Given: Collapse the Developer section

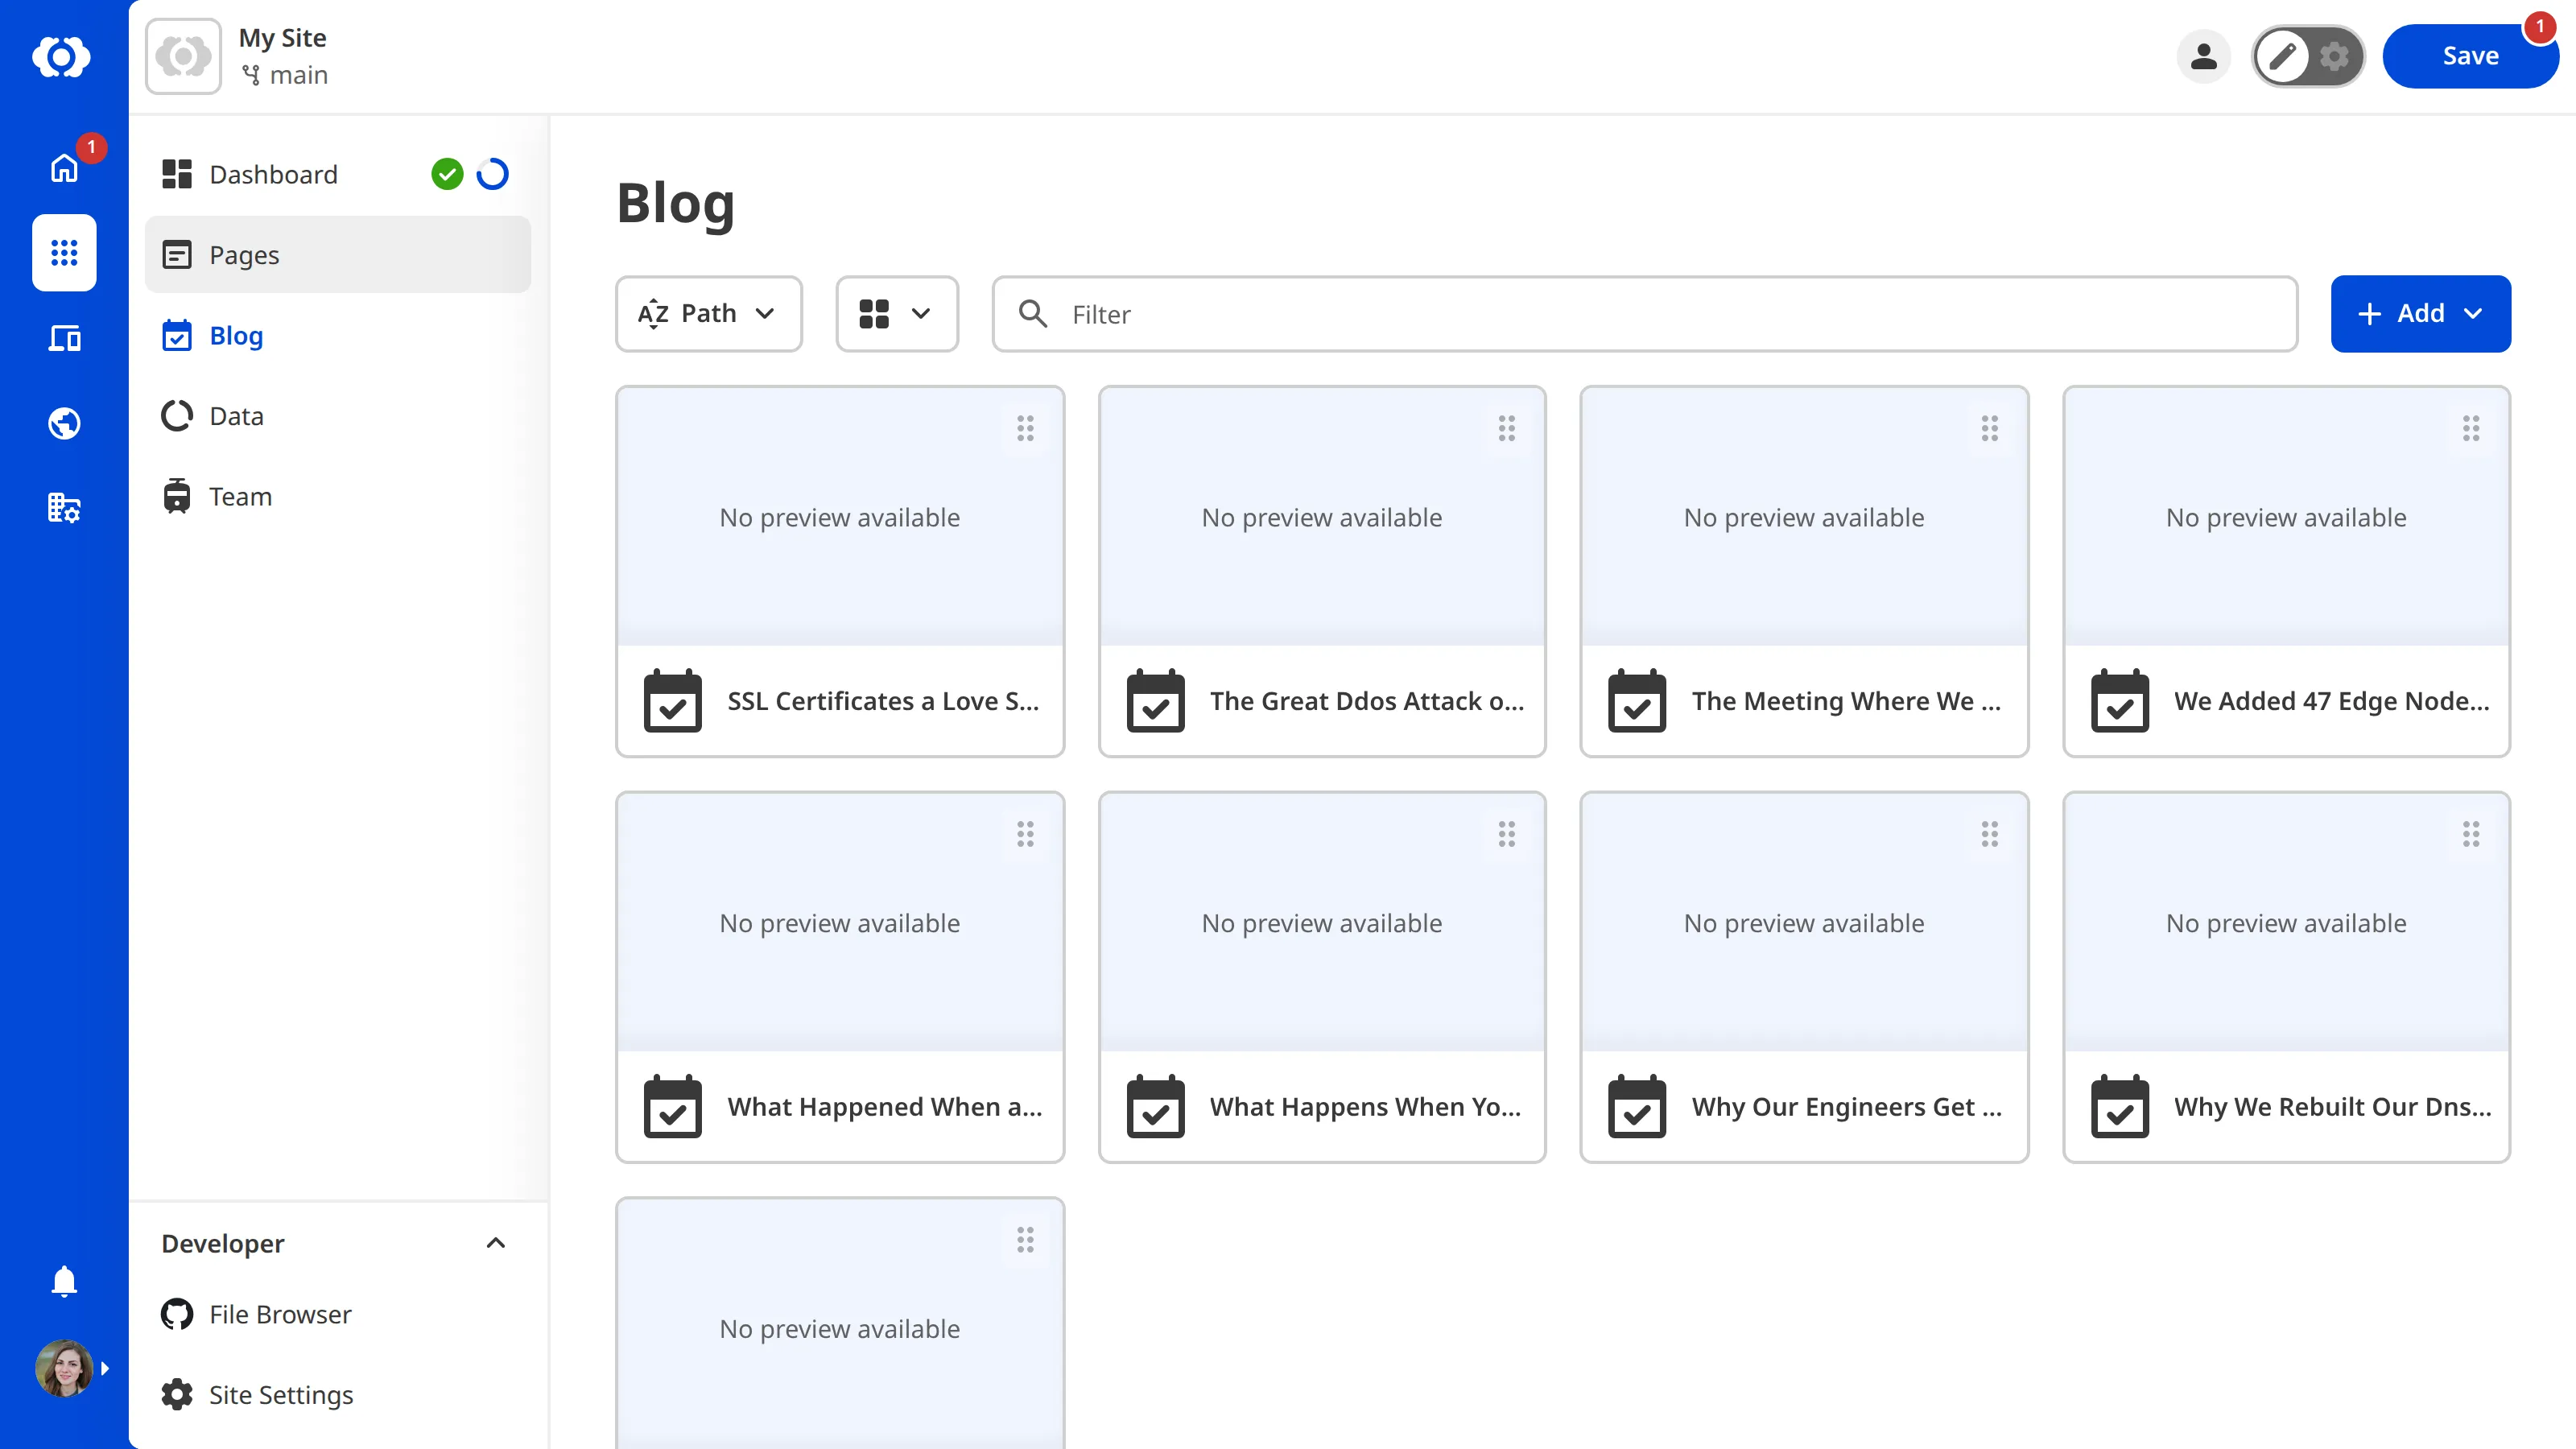Looking at the screenshot, I should click(x=495, y=1243).
